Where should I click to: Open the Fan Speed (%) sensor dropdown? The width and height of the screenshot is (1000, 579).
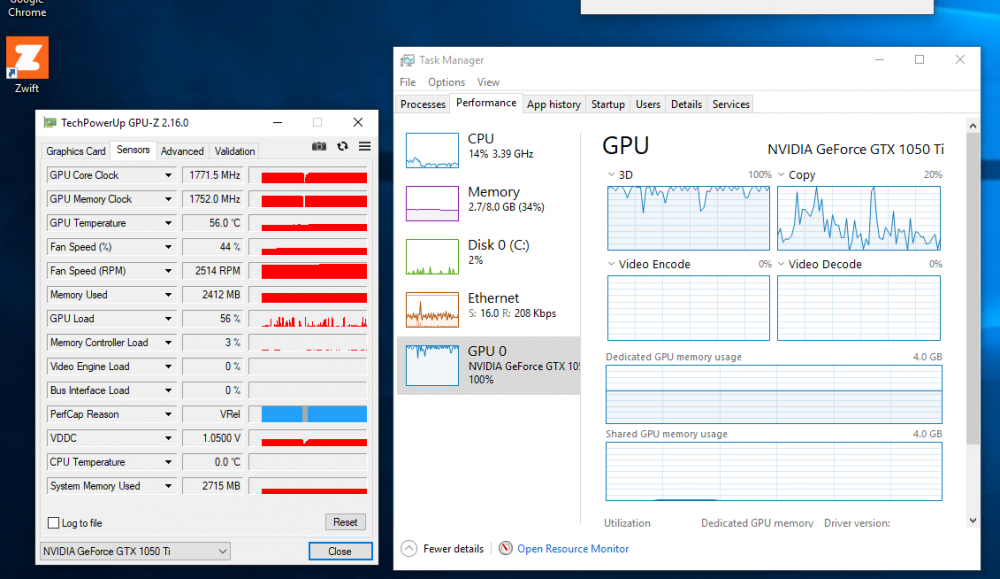[168, 247]
